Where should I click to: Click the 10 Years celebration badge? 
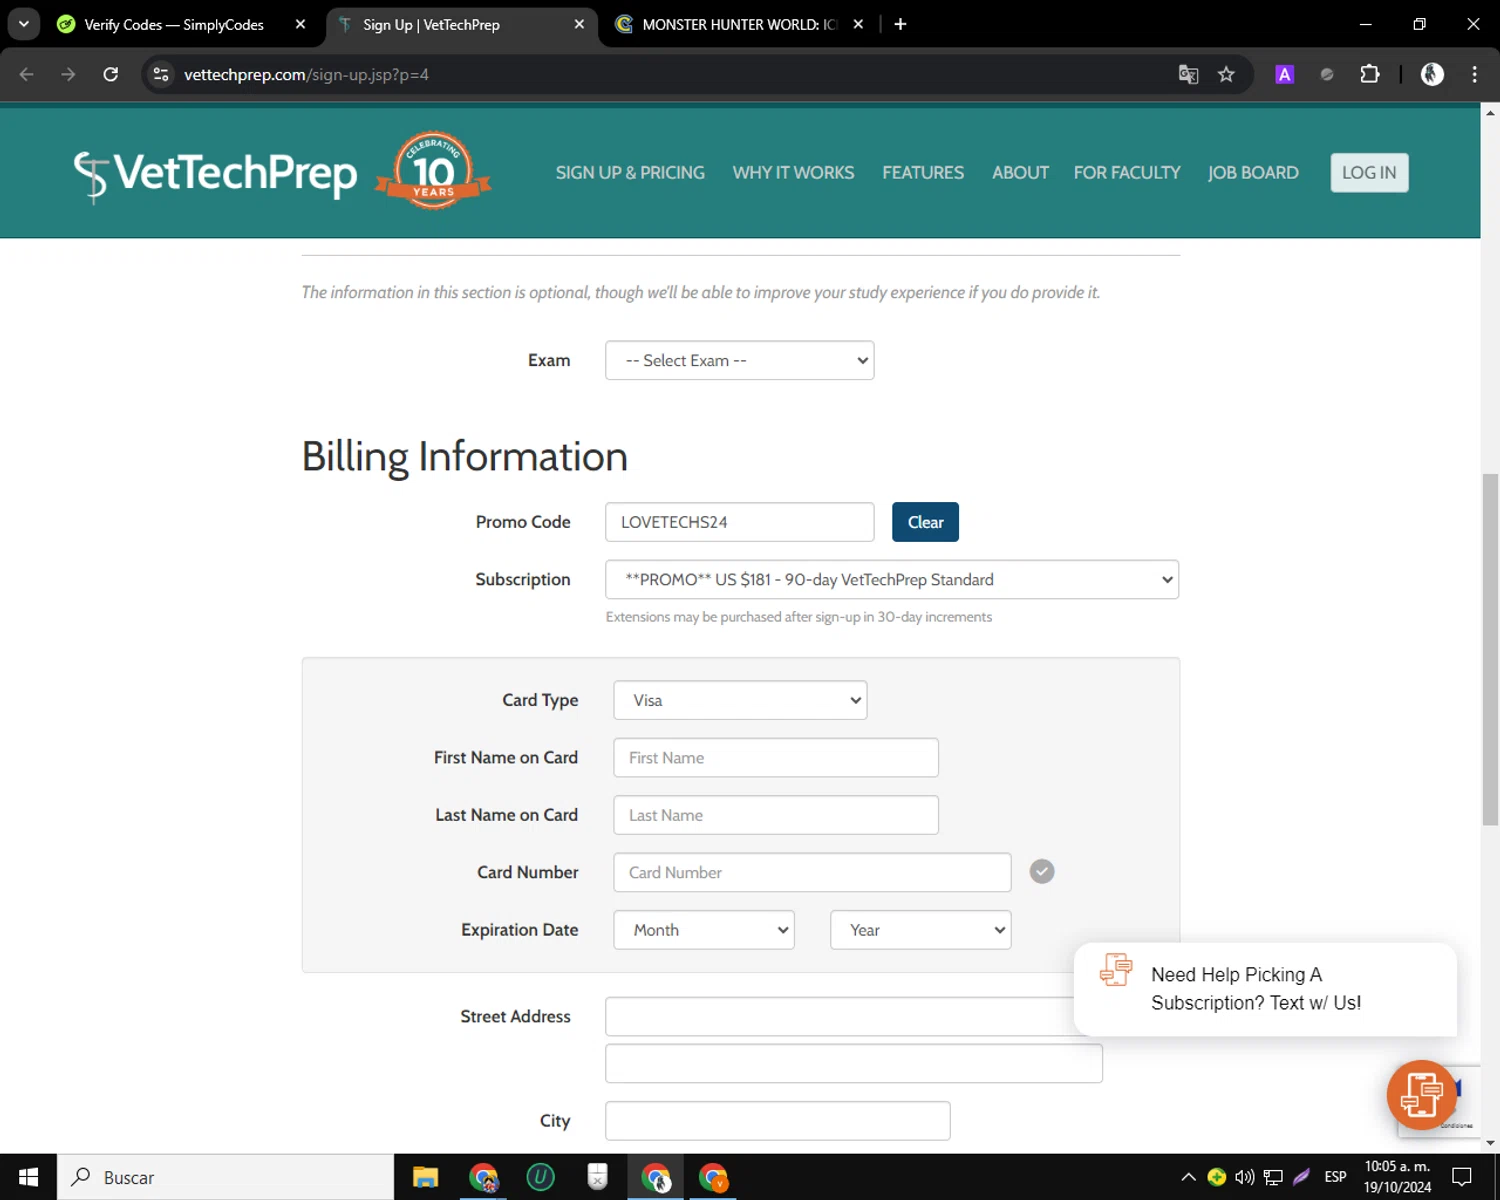tap(433, 171)
